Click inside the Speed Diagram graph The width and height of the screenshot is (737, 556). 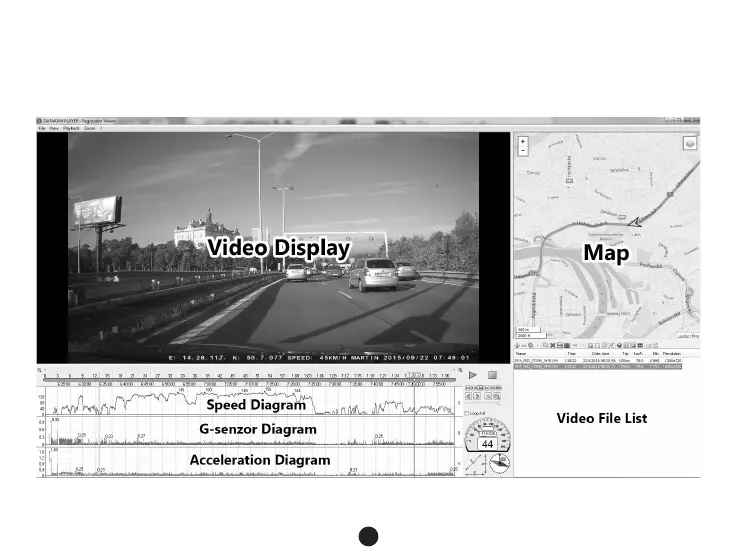[249, 402]
